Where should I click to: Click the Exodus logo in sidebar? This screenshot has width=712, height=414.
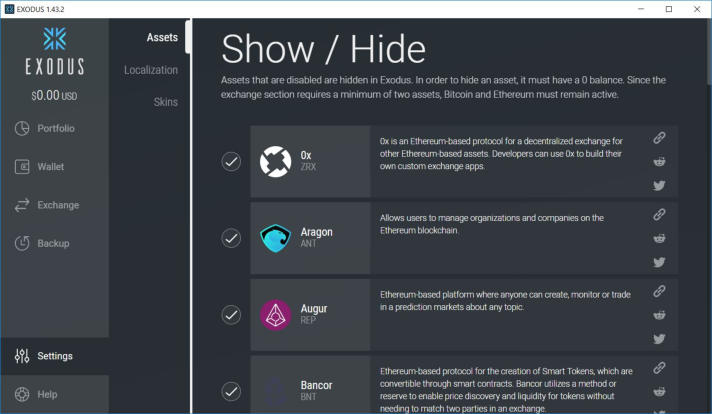[54, 52]
